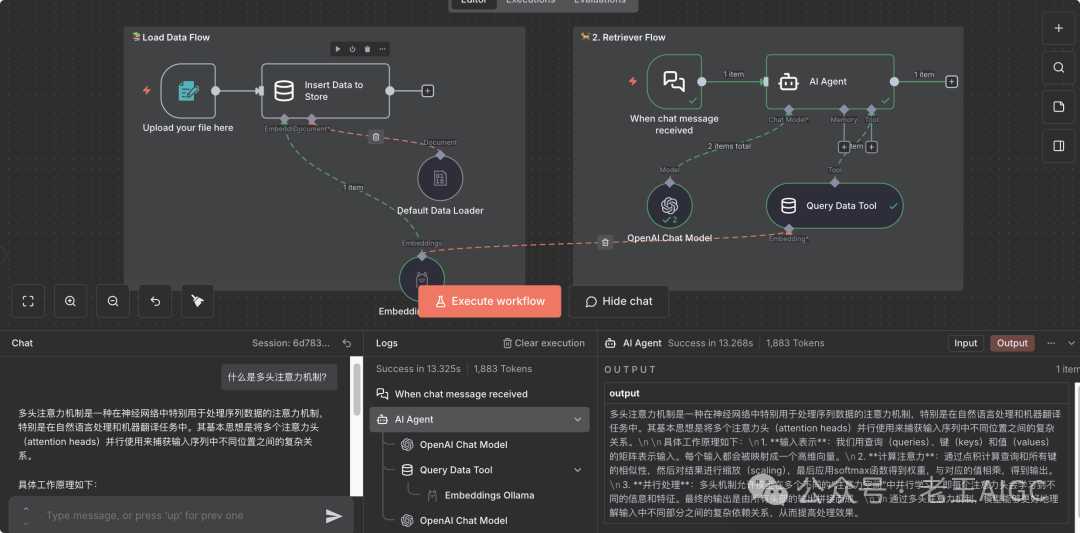The image size is (1080, 533).
Task: Collapse Query Data Tool log chevron
Action: [577, 470]
